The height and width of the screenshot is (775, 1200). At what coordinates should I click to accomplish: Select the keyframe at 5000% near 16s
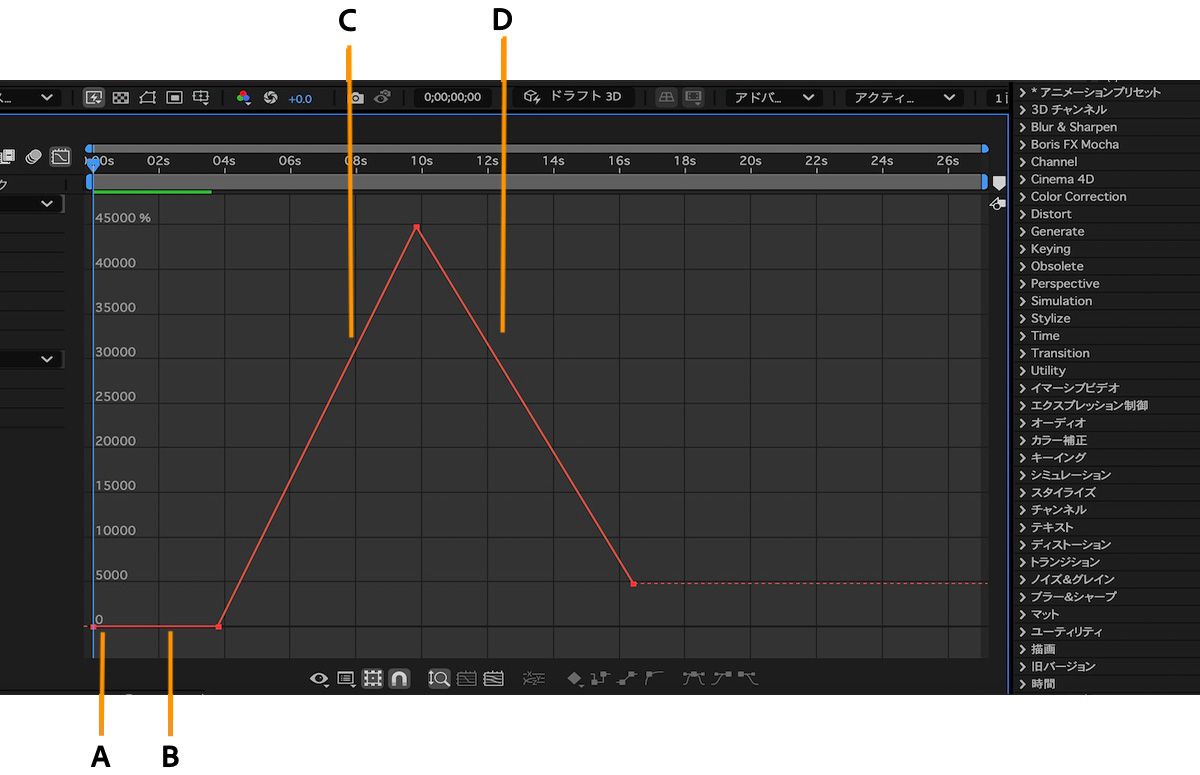633,583
